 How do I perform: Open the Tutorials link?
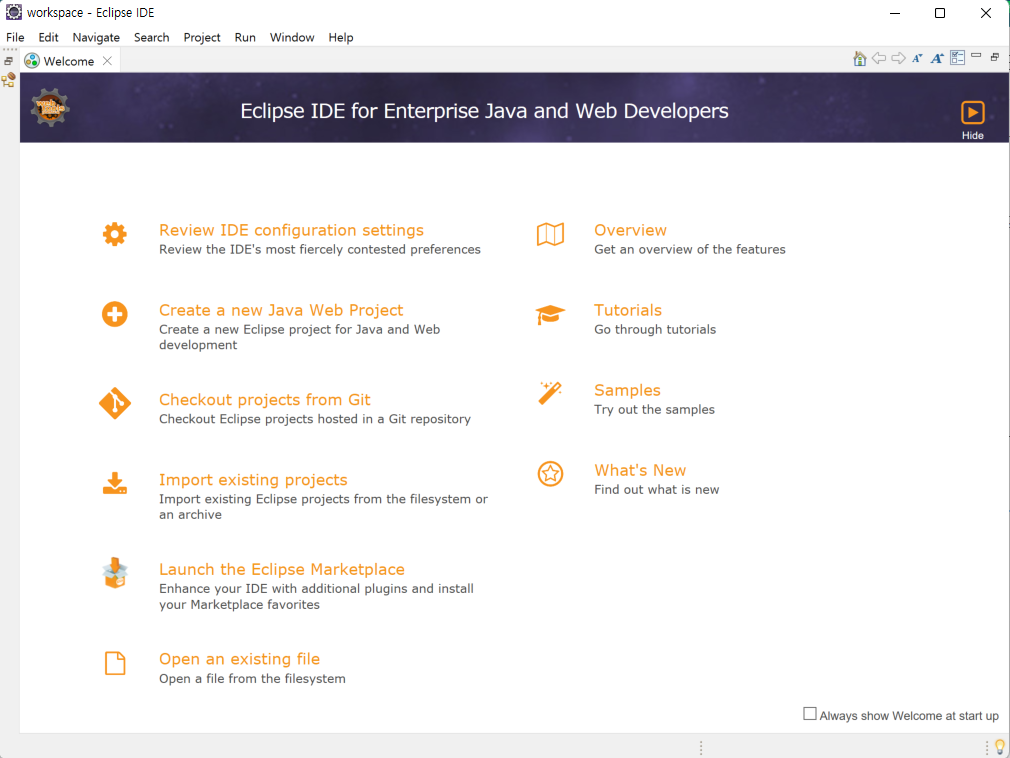(x=628, y=310)
